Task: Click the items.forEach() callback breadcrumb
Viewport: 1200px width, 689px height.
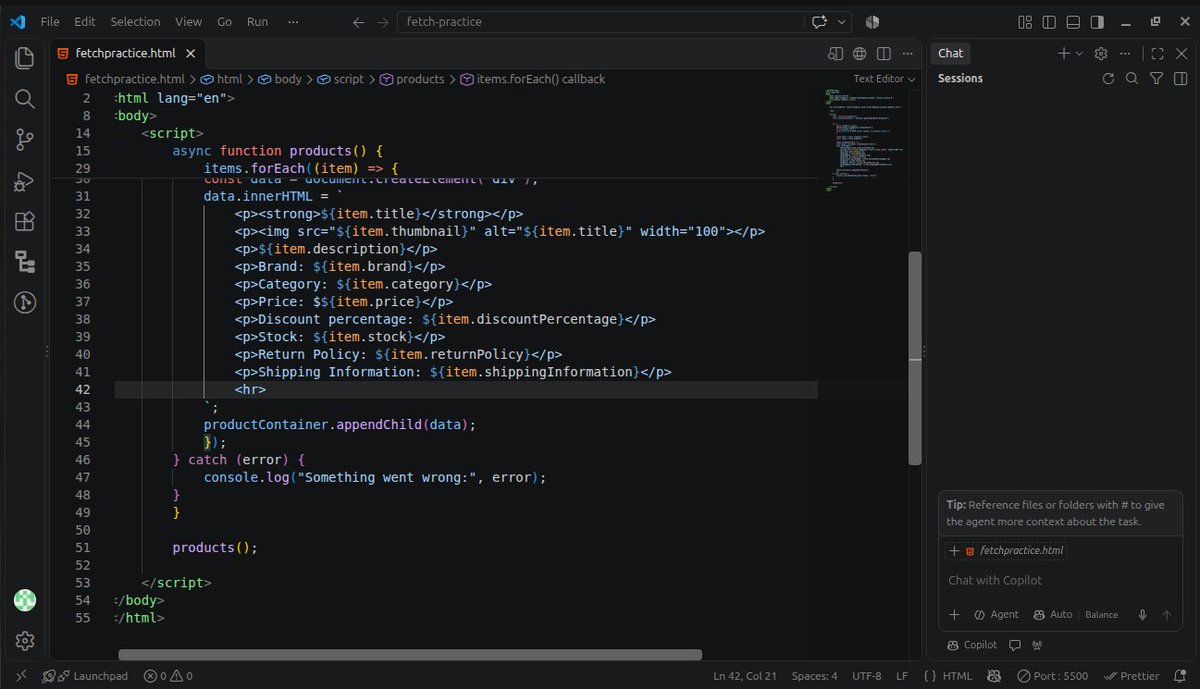Action: (533, 79)
